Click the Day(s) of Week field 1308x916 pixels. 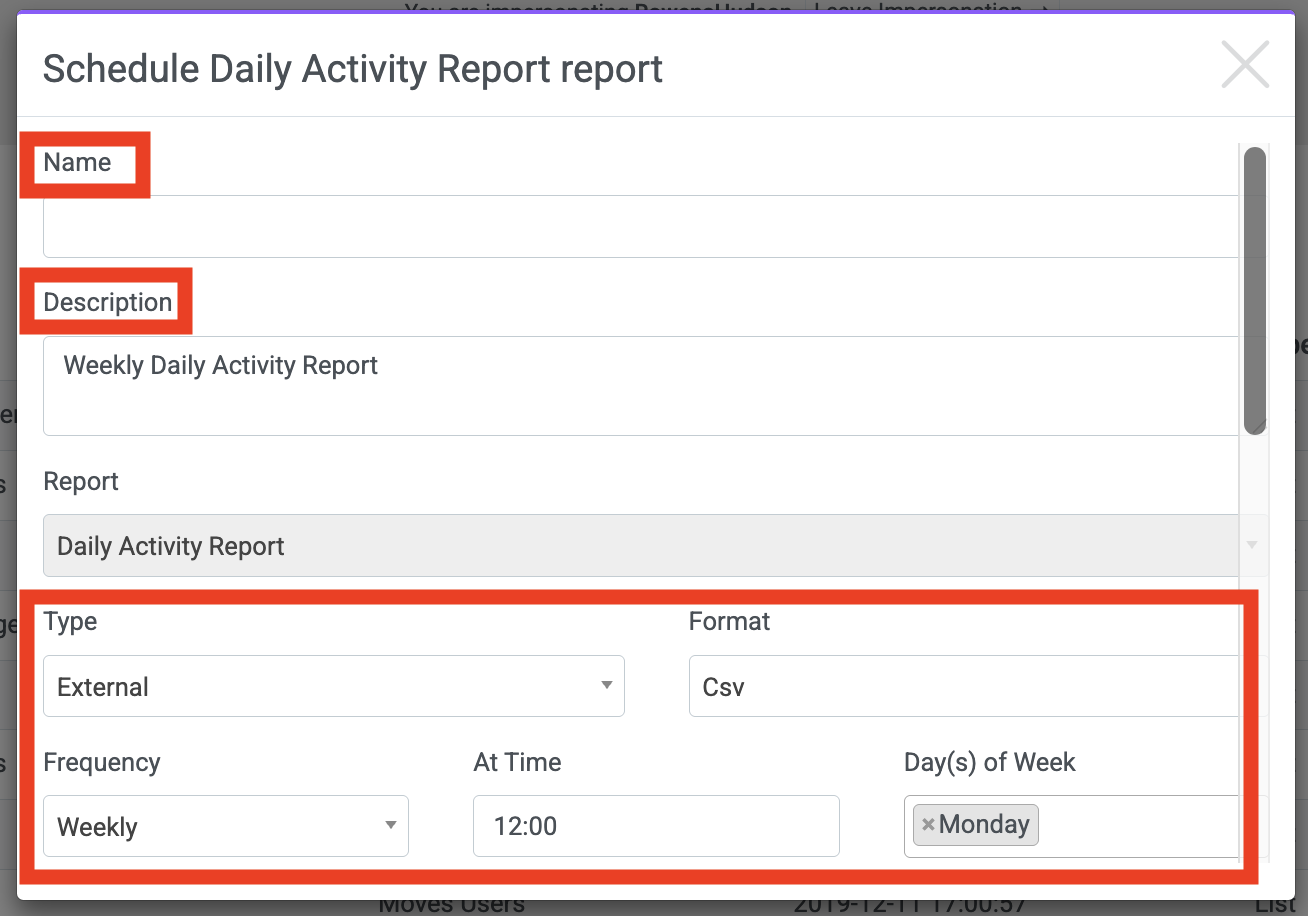click(1072, 826)
